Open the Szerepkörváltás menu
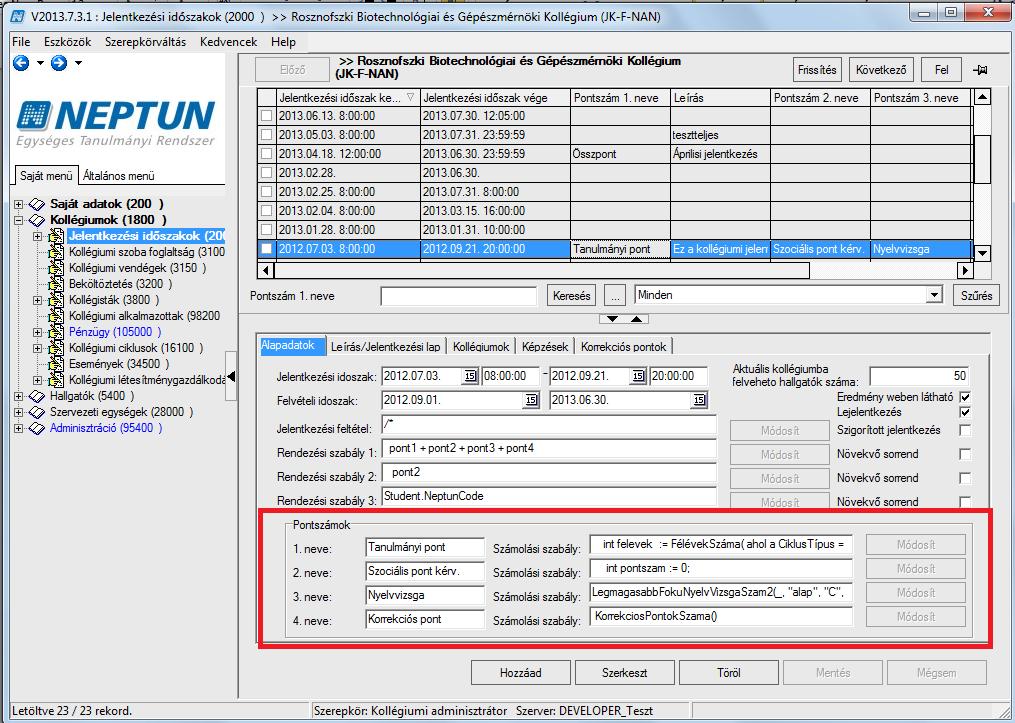 146,42
